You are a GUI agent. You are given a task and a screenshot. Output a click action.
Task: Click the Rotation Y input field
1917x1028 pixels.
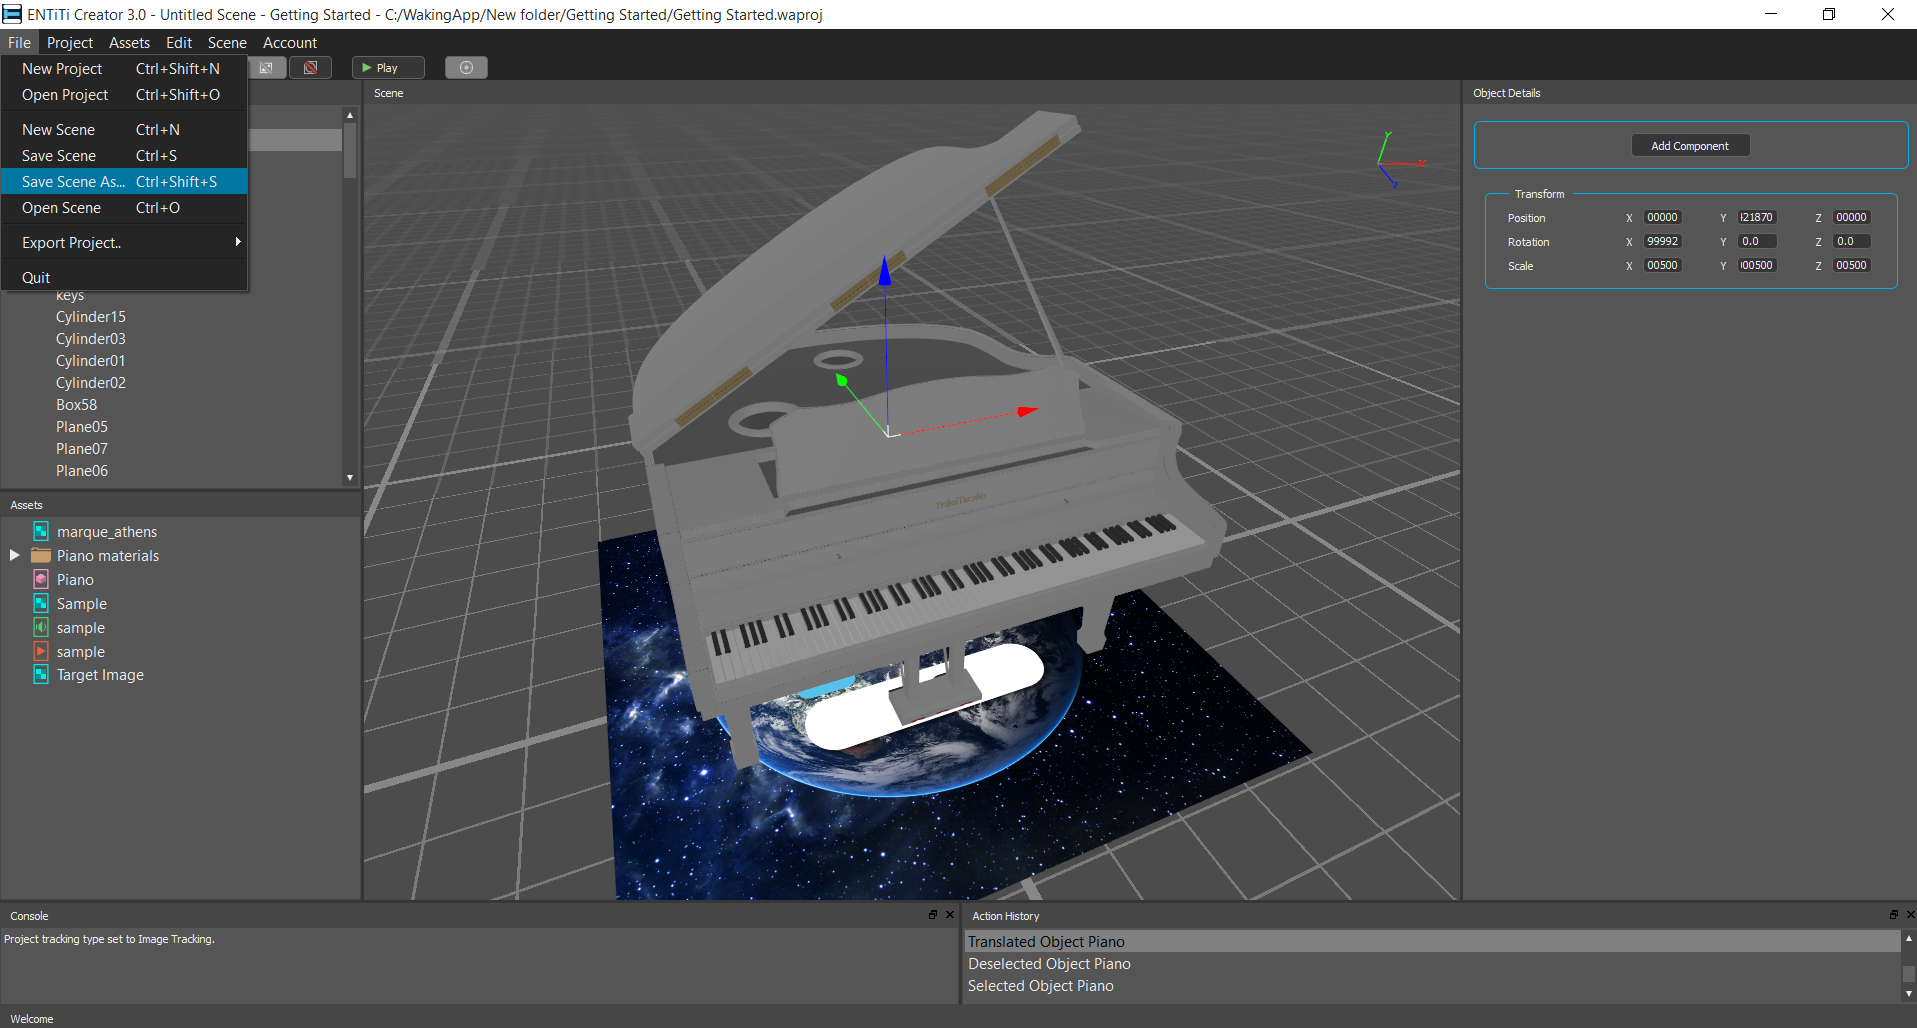coord(1756,241)
